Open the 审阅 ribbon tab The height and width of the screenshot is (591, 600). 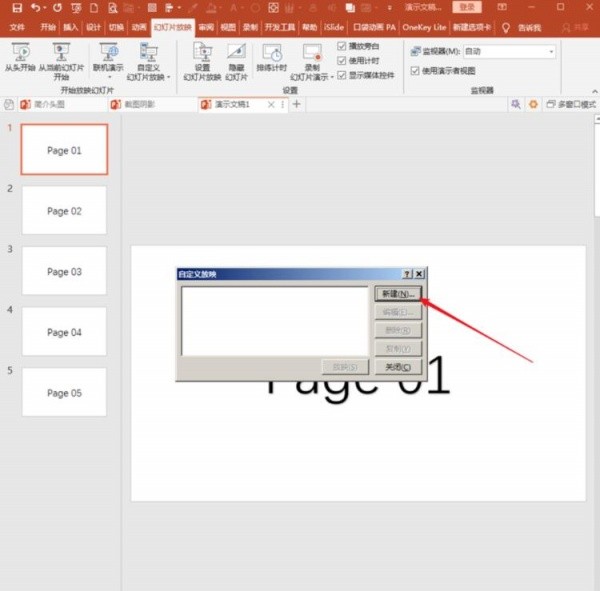click(x=206, y=27)
